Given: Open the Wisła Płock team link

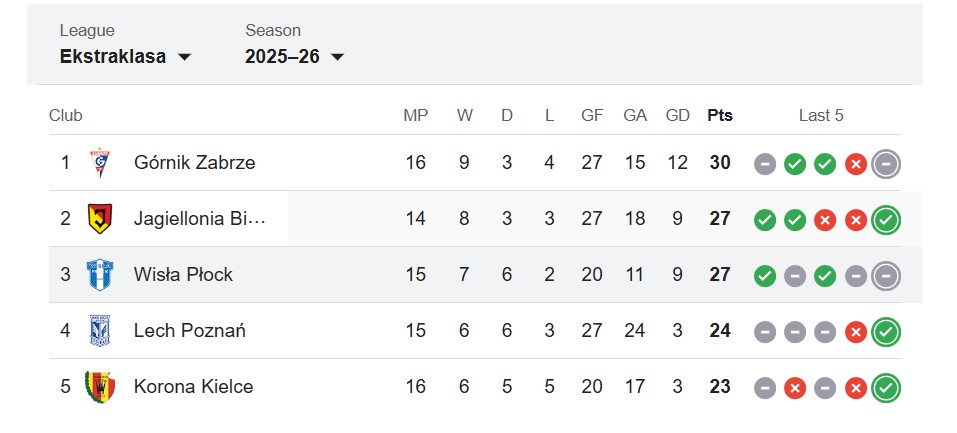Looking at the screenshot, I should point(183,274).
